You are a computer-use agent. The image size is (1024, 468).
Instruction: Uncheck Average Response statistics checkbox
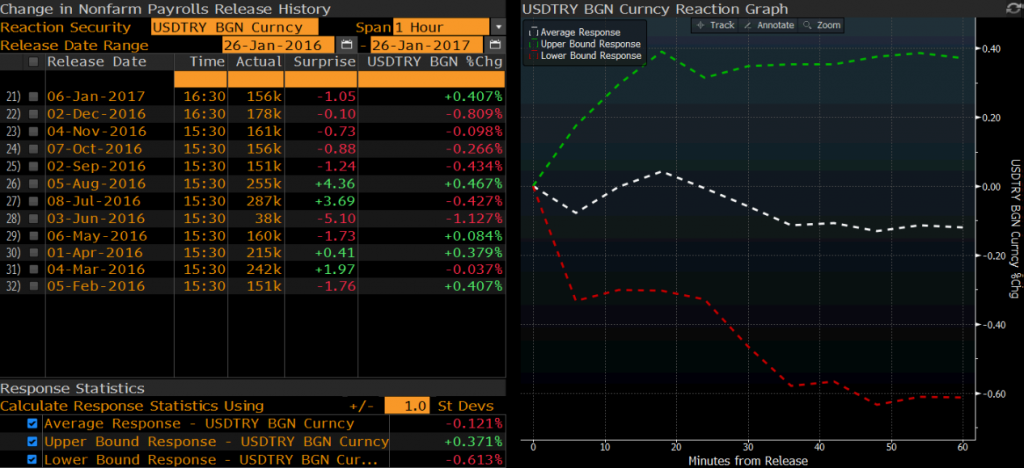tap(33, 424)
